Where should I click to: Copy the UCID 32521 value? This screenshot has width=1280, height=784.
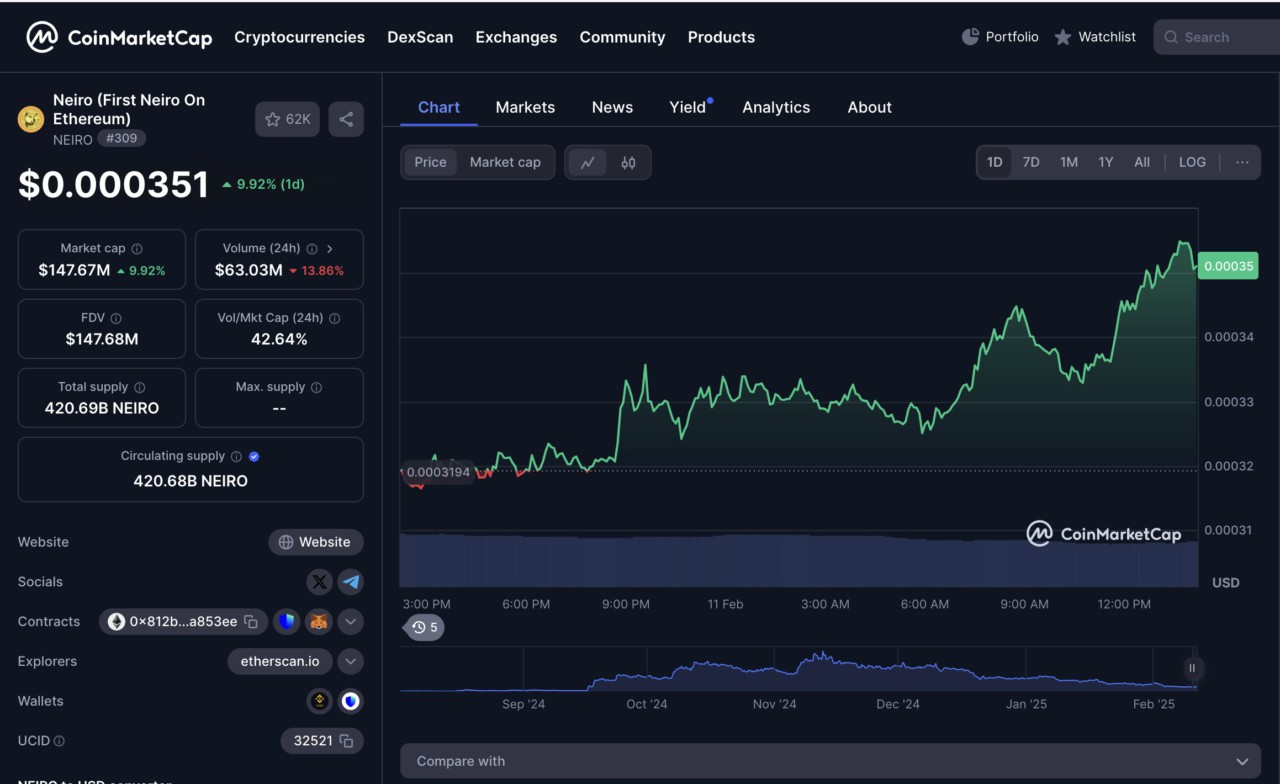click(346, 741)
